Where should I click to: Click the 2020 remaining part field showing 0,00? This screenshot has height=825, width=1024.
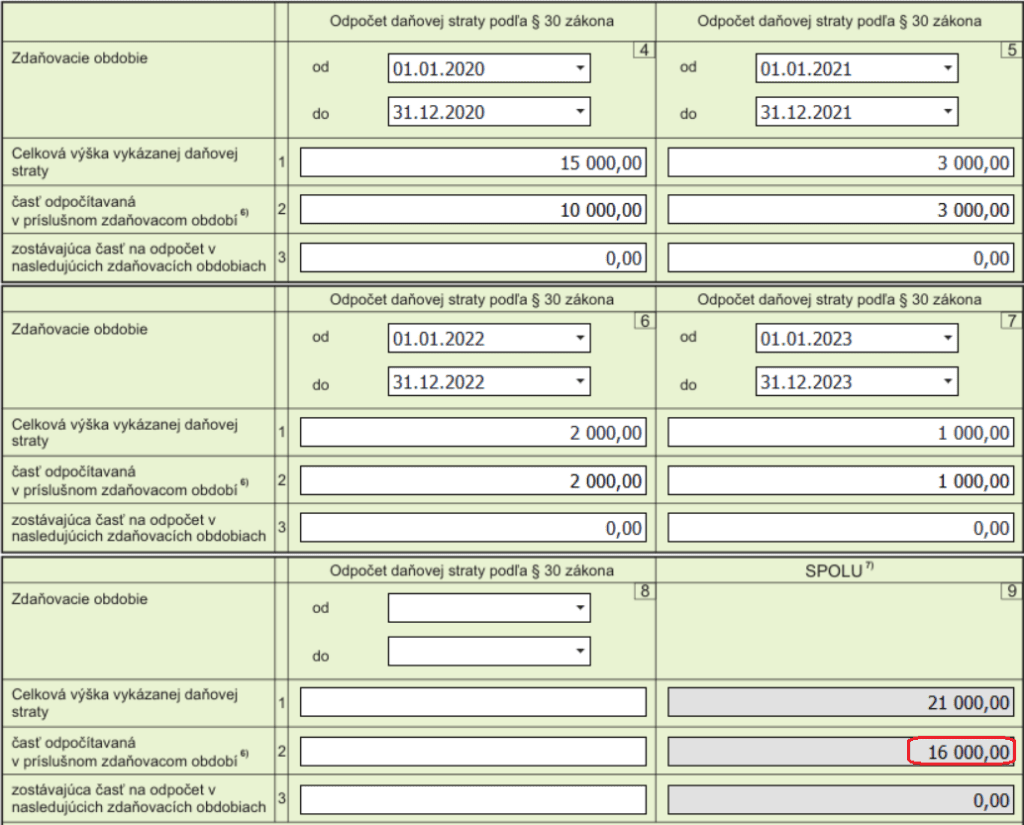pyautogui.click(x=473, y=258)
